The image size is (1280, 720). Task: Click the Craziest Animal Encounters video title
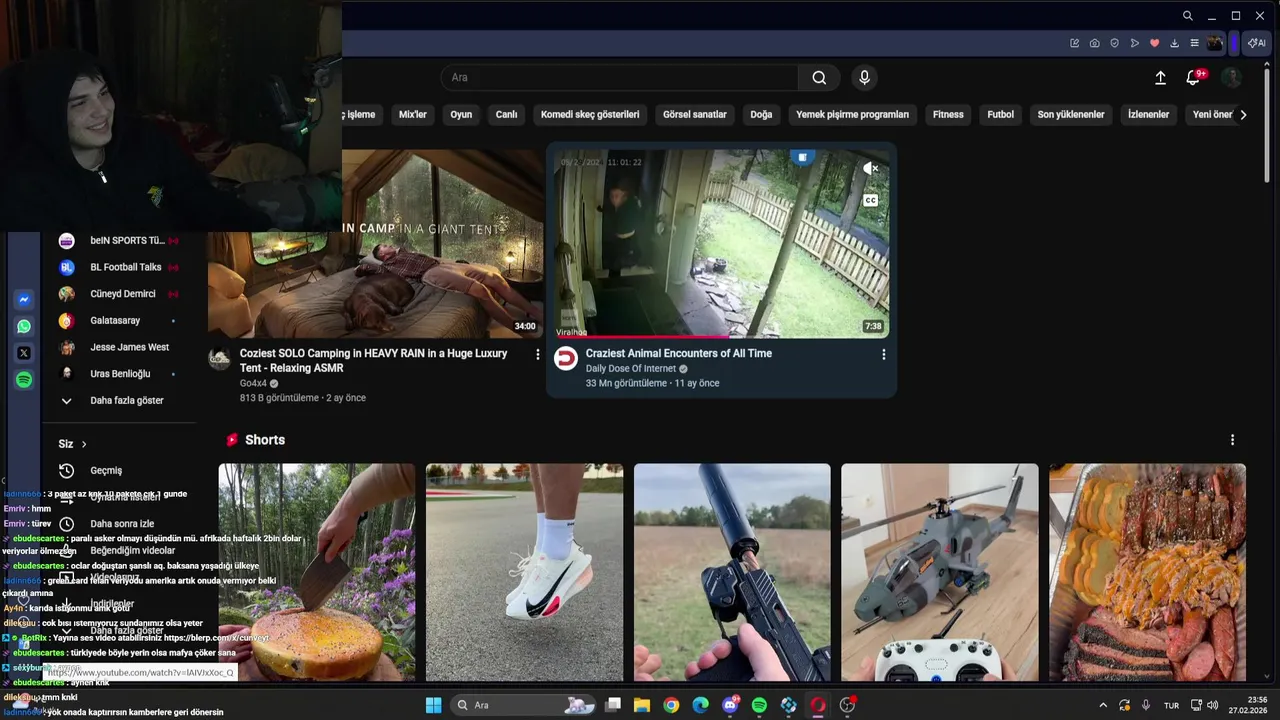click(x=679, y=353)
